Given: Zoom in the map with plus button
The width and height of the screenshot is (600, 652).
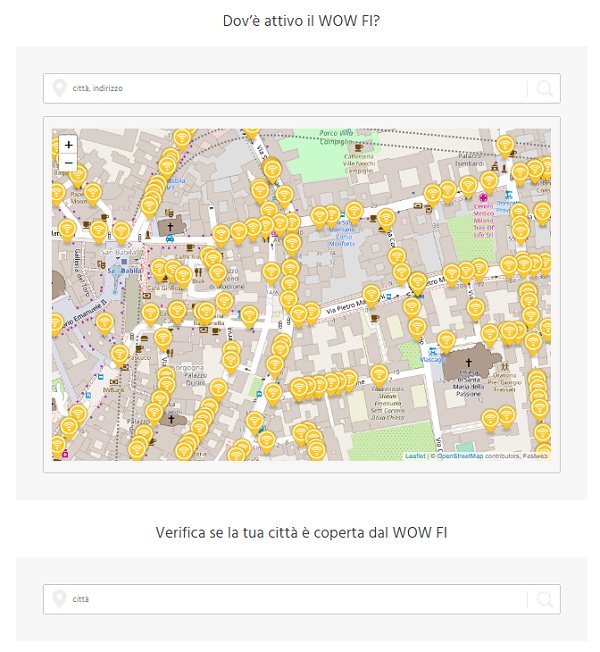Looking at the screenshot, I should coord(69,145).
